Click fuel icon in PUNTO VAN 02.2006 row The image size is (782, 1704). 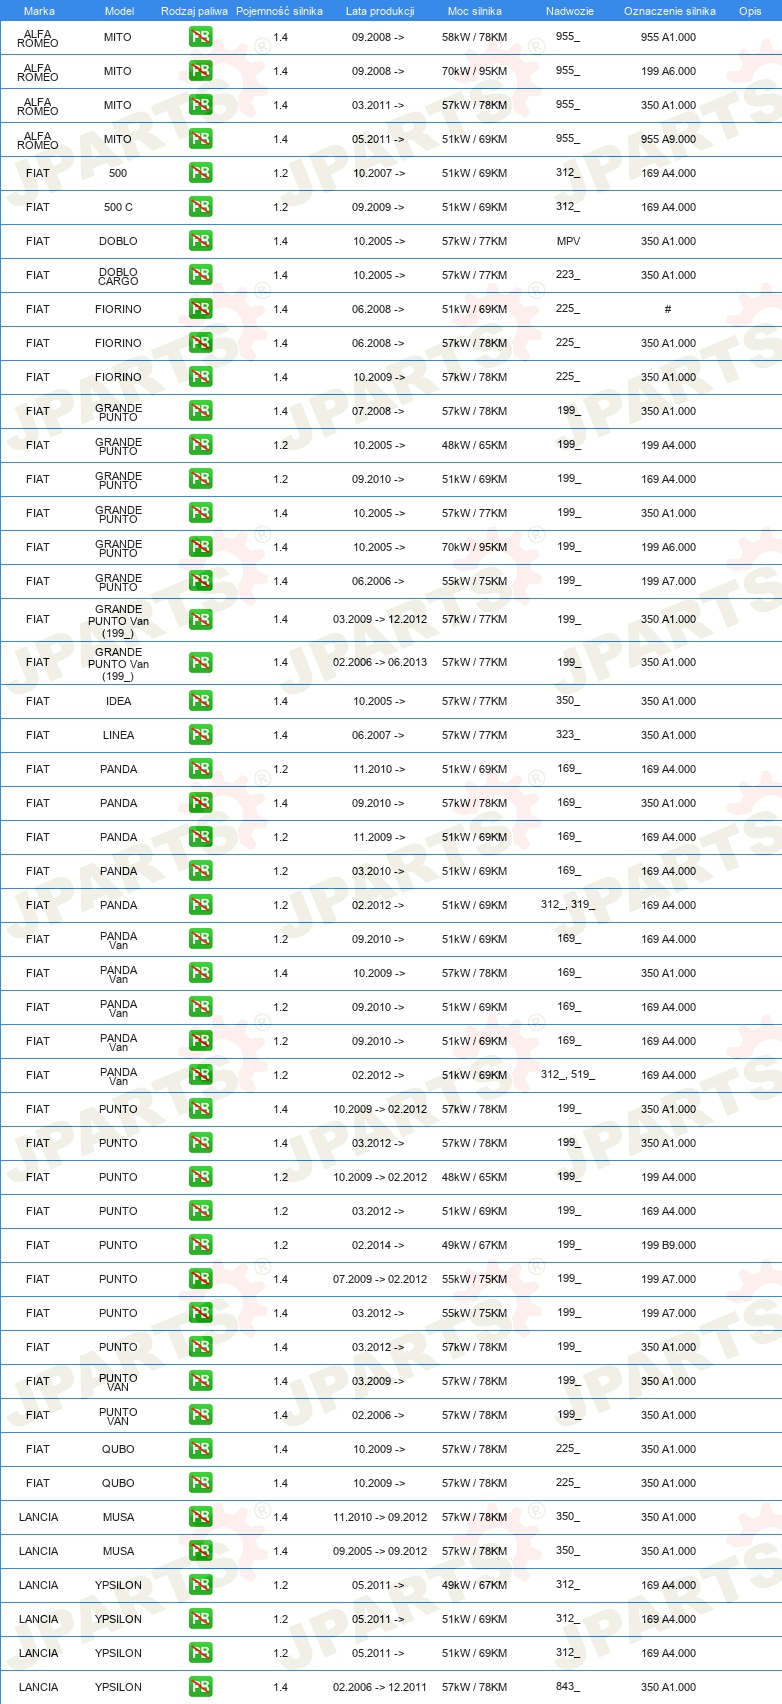200,1415
